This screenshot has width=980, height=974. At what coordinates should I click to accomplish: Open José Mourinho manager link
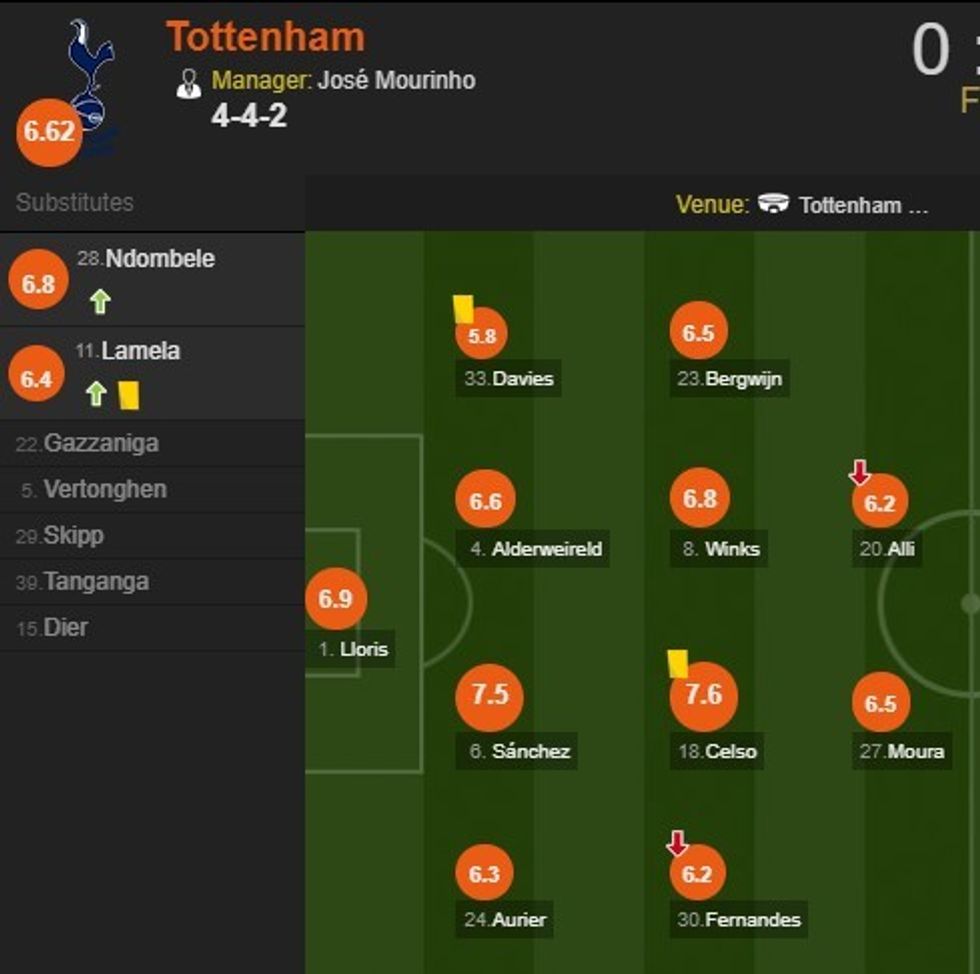[x=396, y=80]
